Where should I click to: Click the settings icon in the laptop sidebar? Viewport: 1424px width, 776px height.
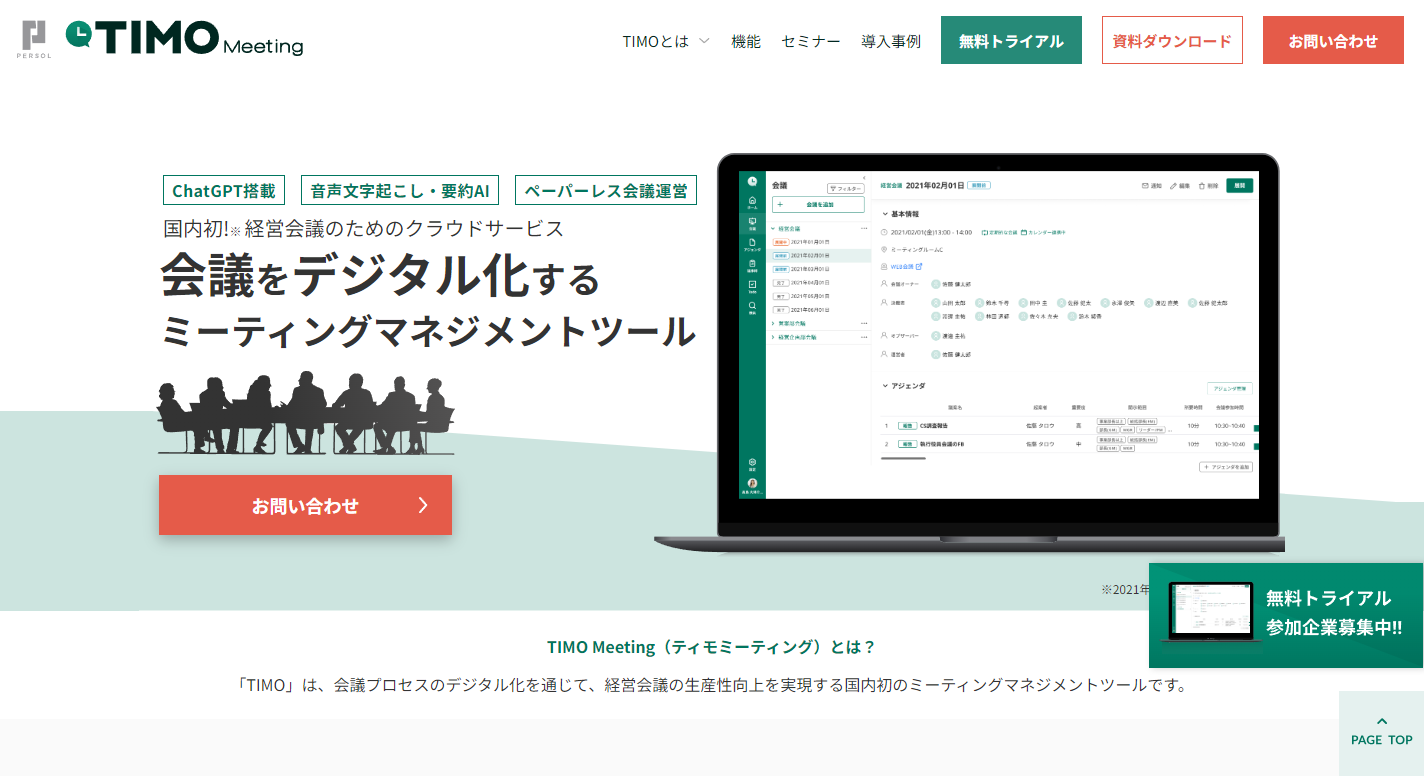pyautogui.click(x=752, y=463)
